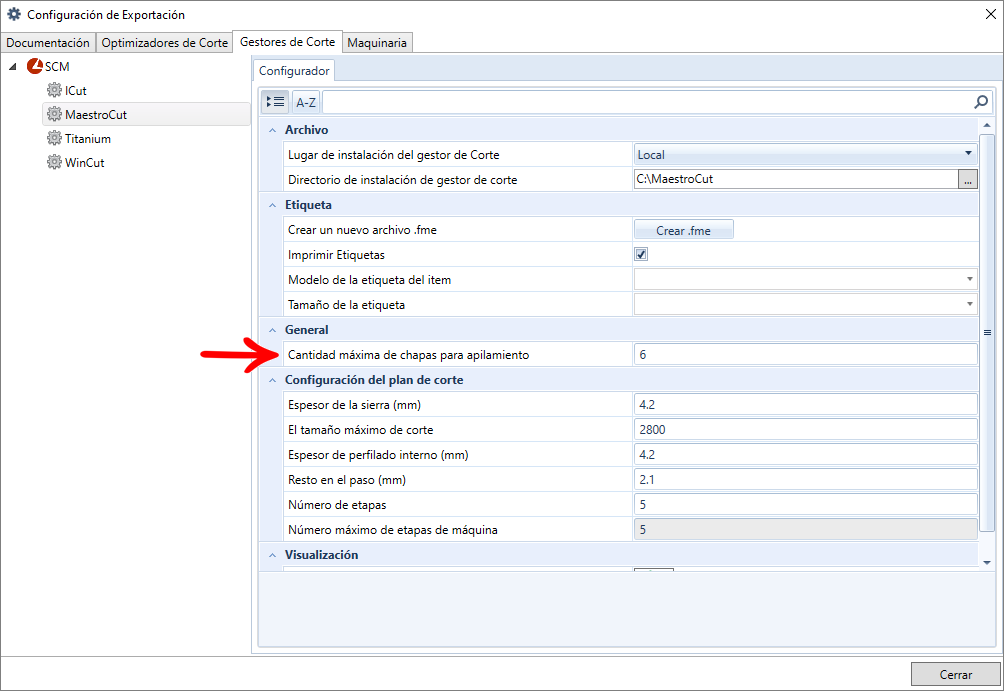Collapse the Visualización section
The width and height of the screenshot is (1004, 691).
(x=273, y=555)
